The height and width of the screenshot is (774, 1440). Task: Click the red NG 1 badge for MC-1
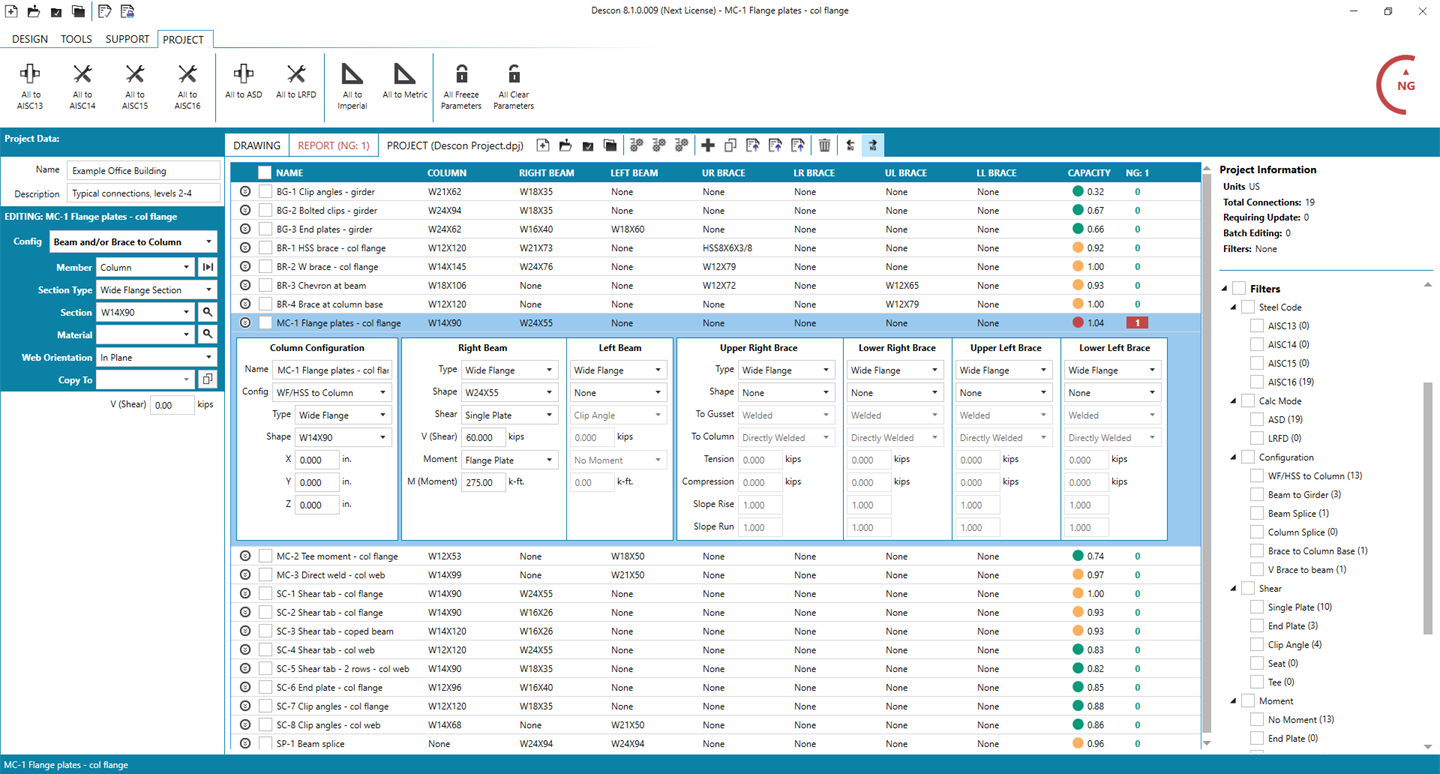(1137, 323)
